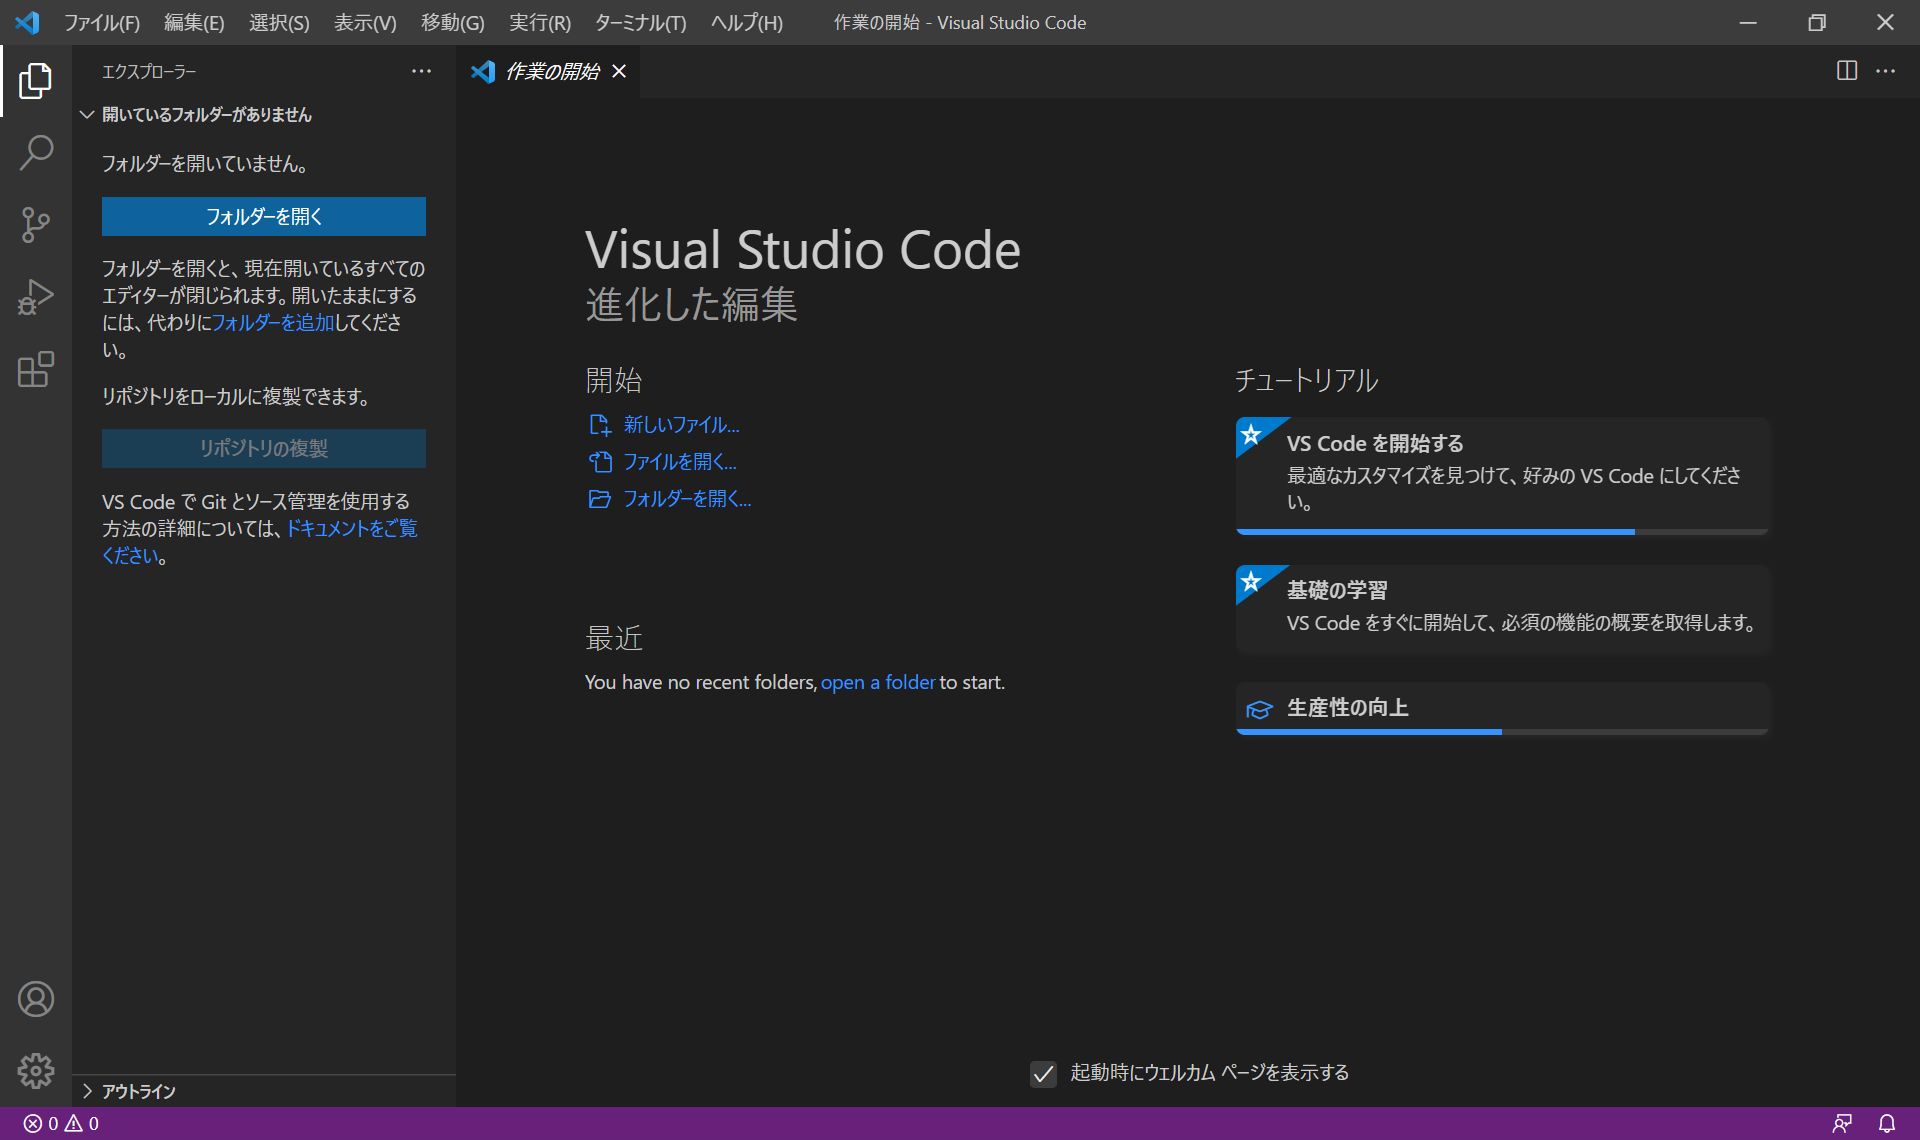Open the ターミナル(T) menu
The height and width of the screenshot is (1140, 1920).
[640, 22]
